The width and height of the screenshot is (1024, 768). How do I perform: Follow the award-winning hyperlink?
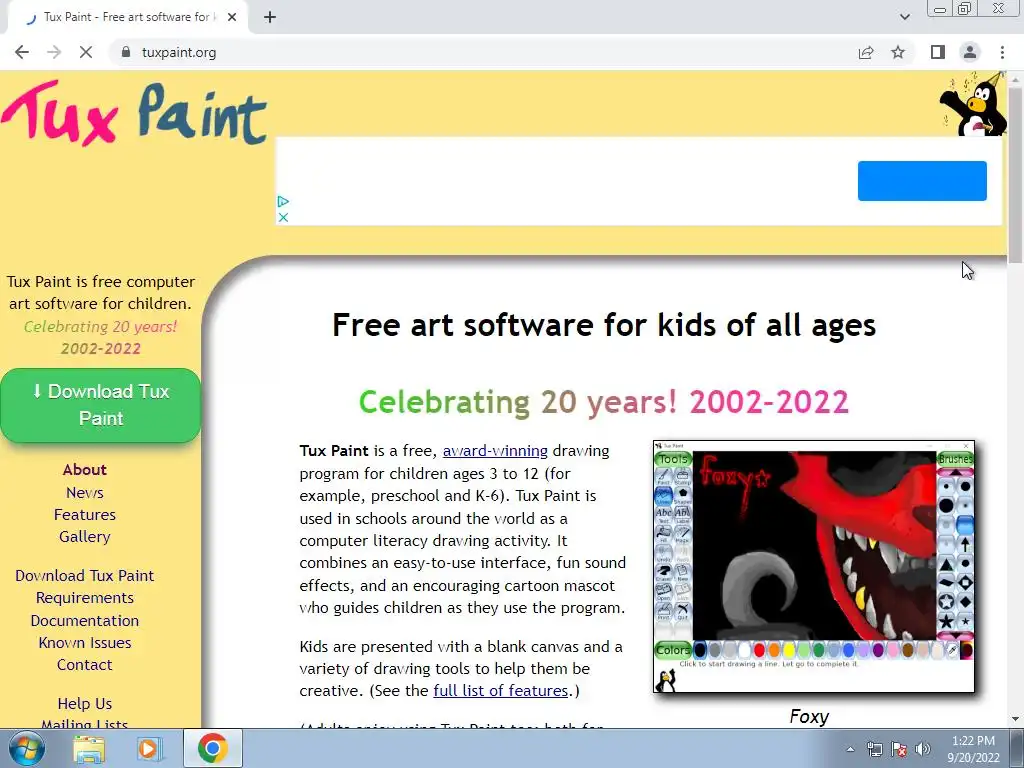tap(495, 451)
